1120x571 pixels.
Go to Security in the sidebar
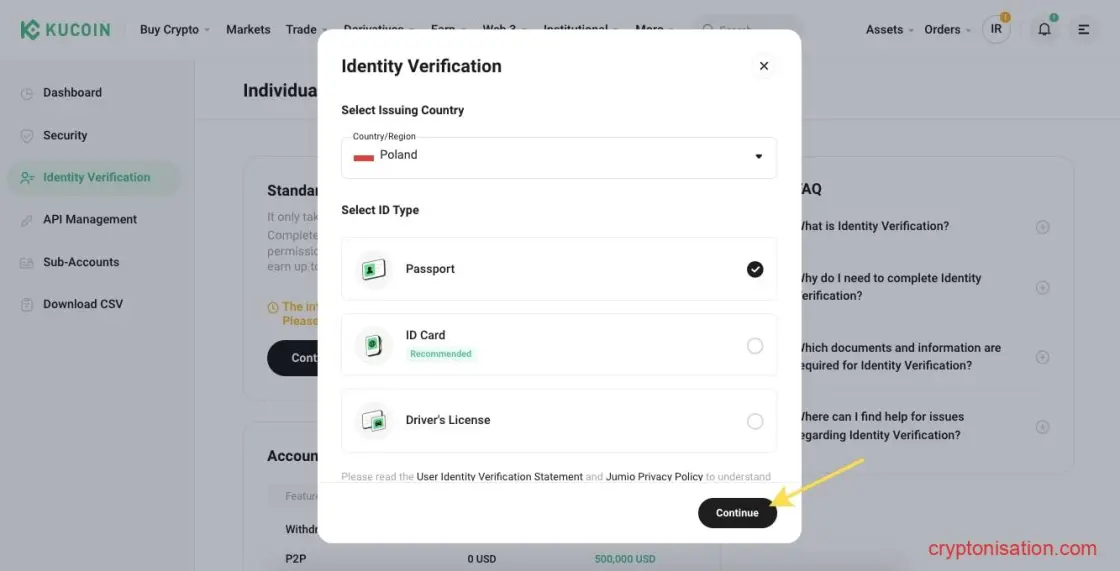pyautogui.click(x=65, y=135)
